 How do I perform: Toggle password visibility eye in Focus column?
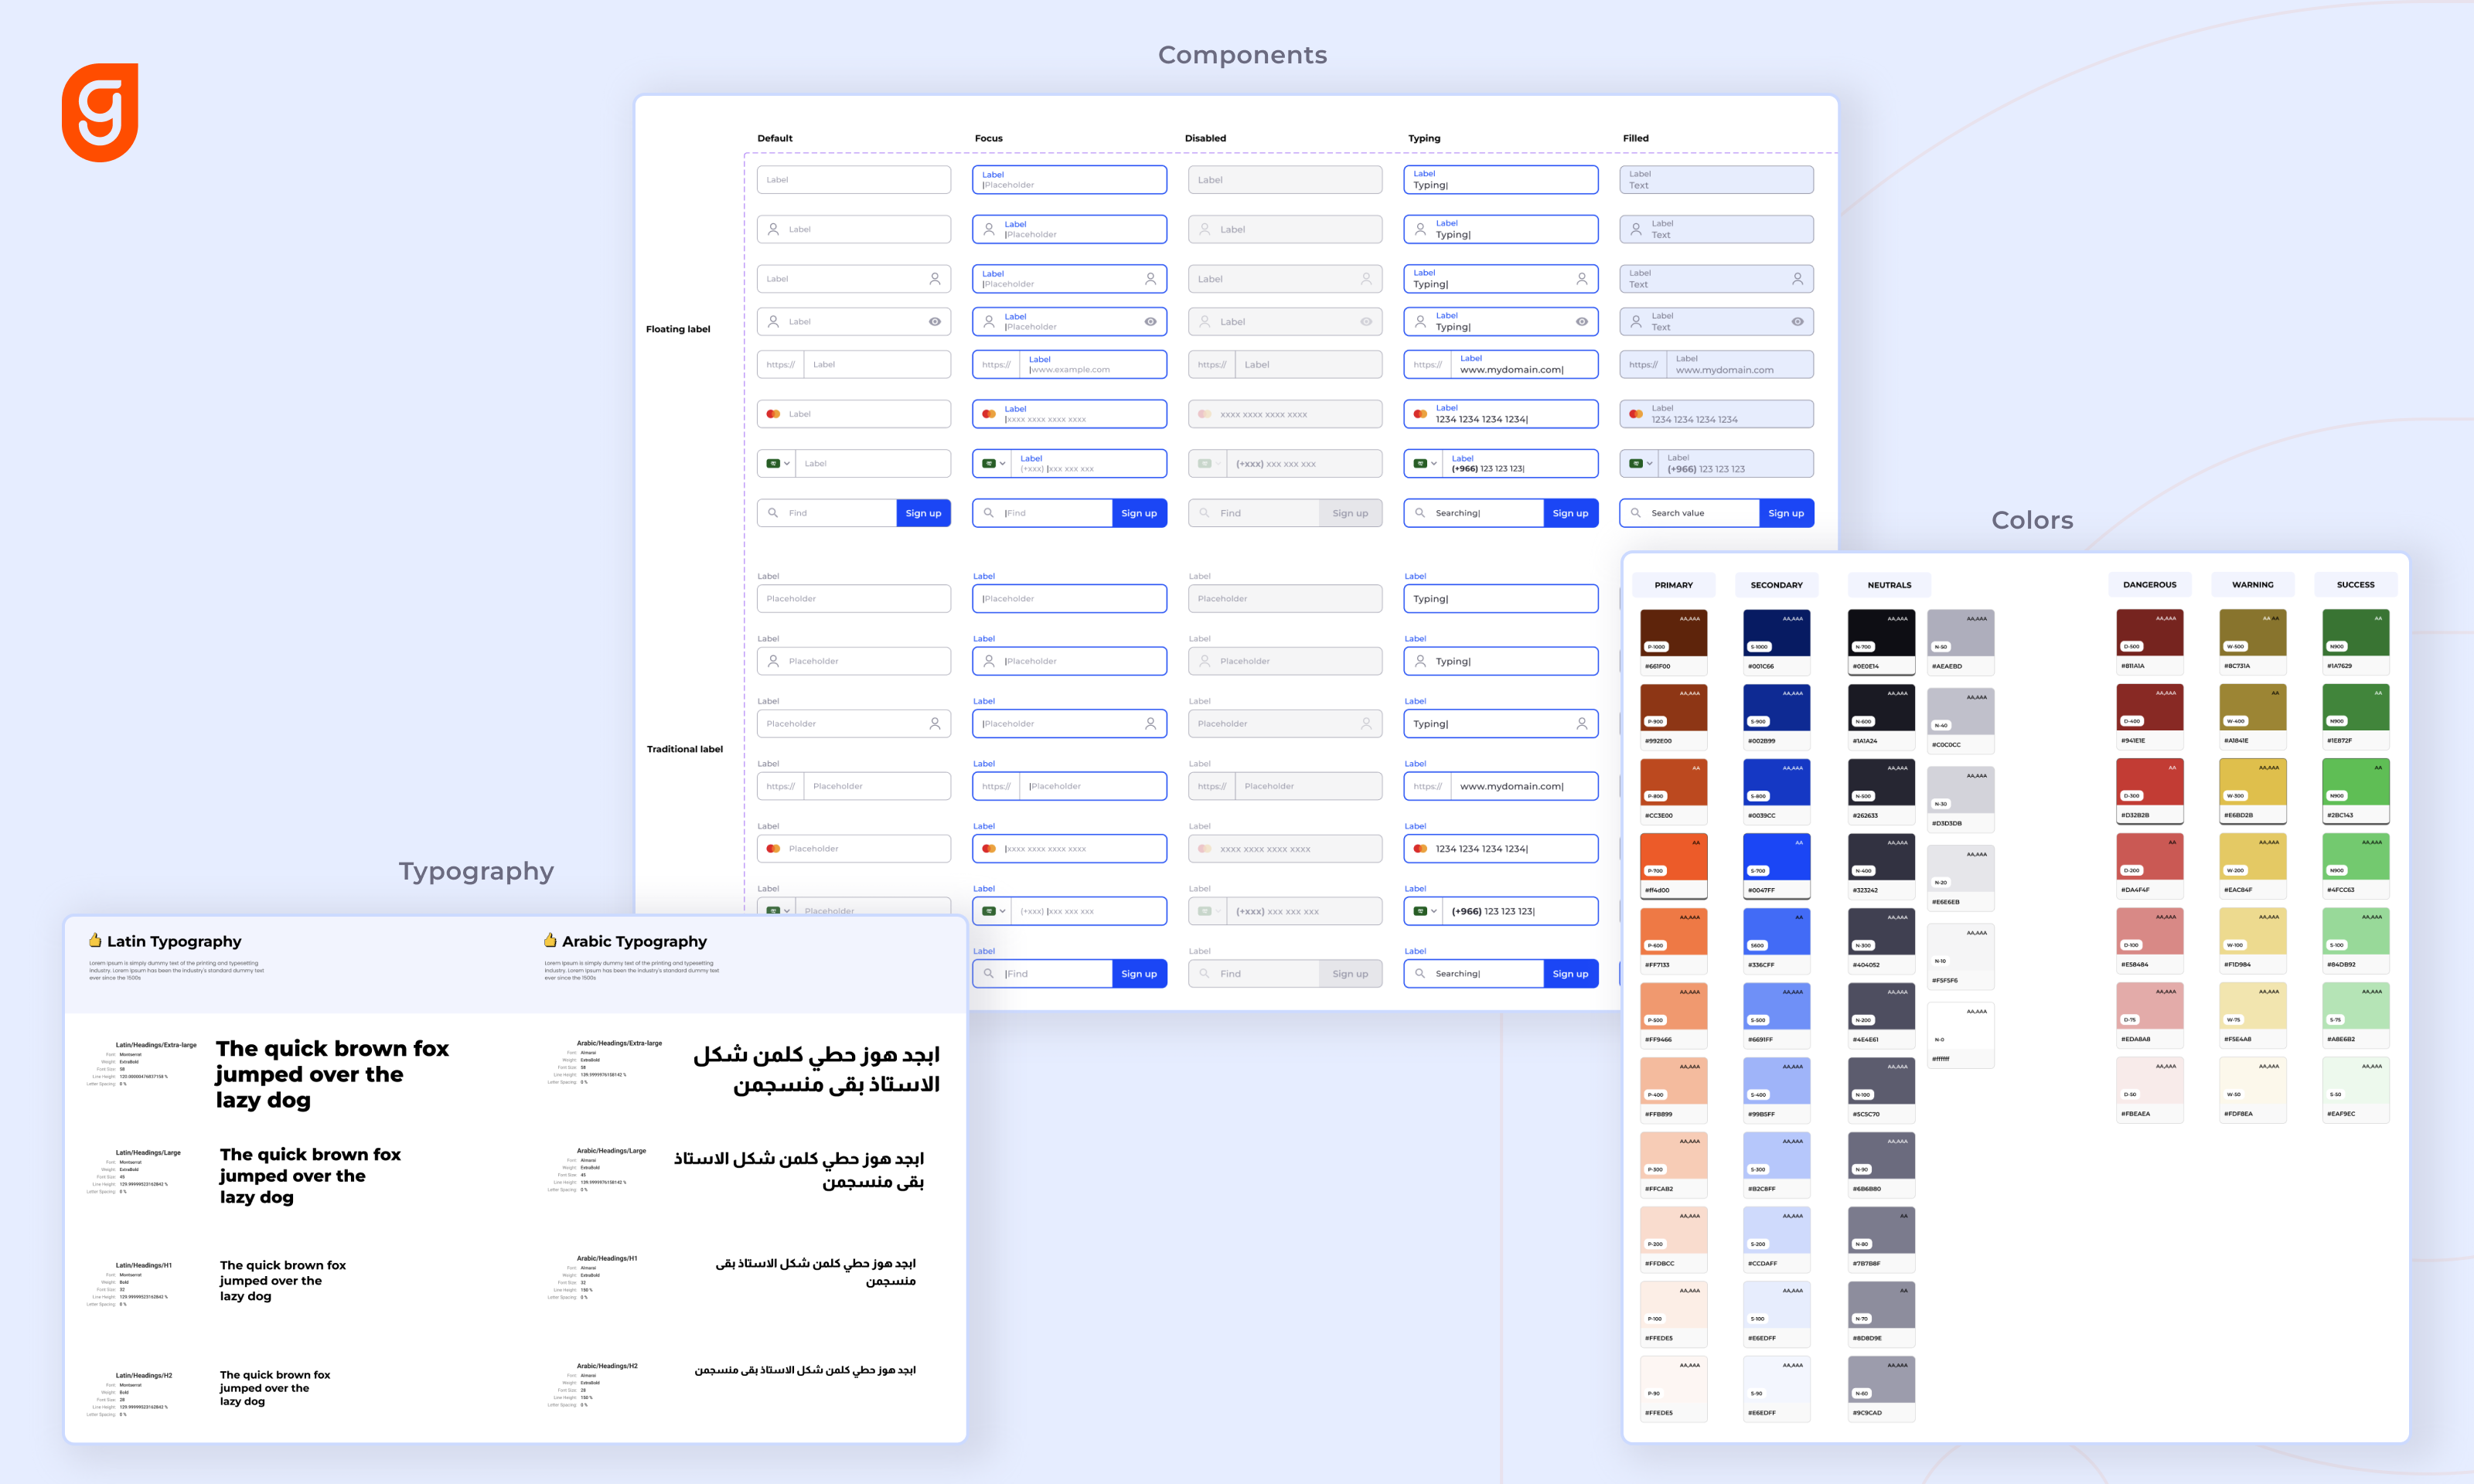click(1150, 322)
